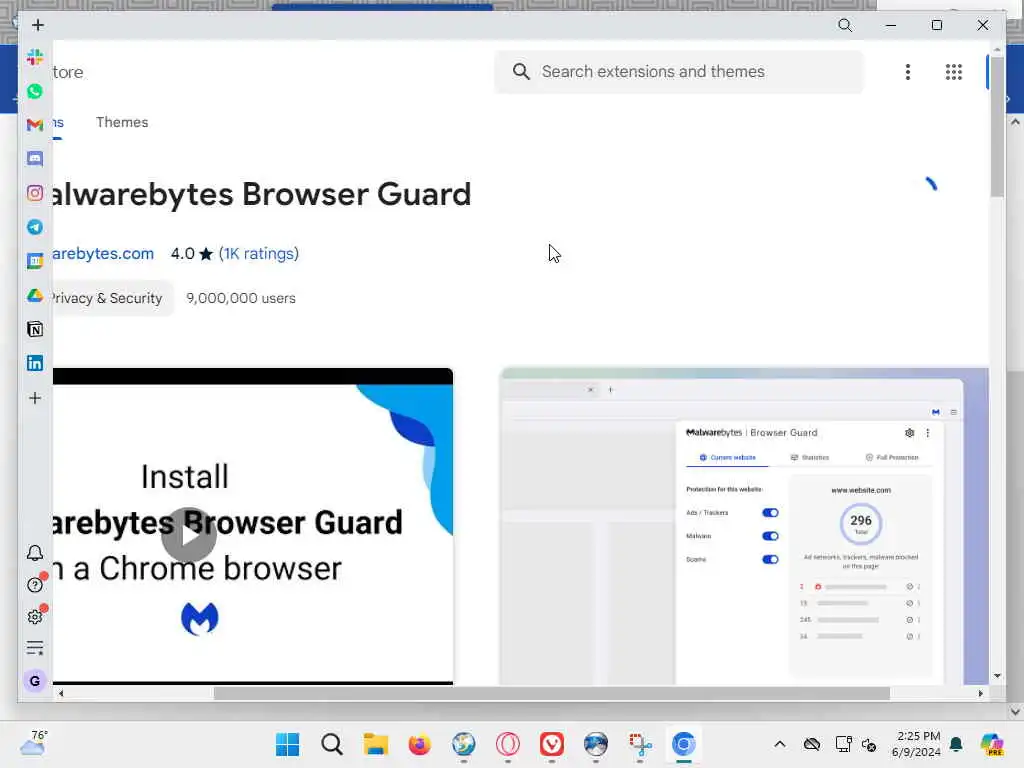Screen dimensions: 1024x768
Task: Open Snipping Tool from the taskbar
Action: pyautogui.click(x=640, y=744)
